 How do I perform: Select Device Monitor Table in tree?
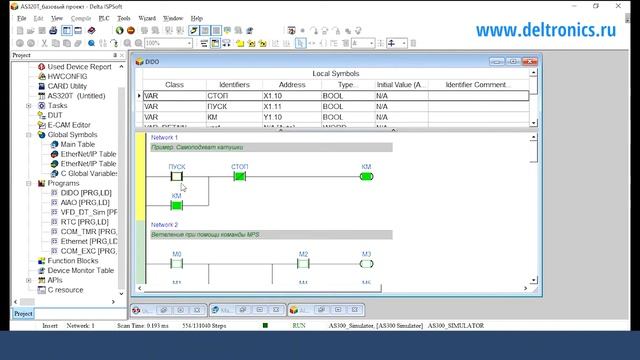point(80,271)
